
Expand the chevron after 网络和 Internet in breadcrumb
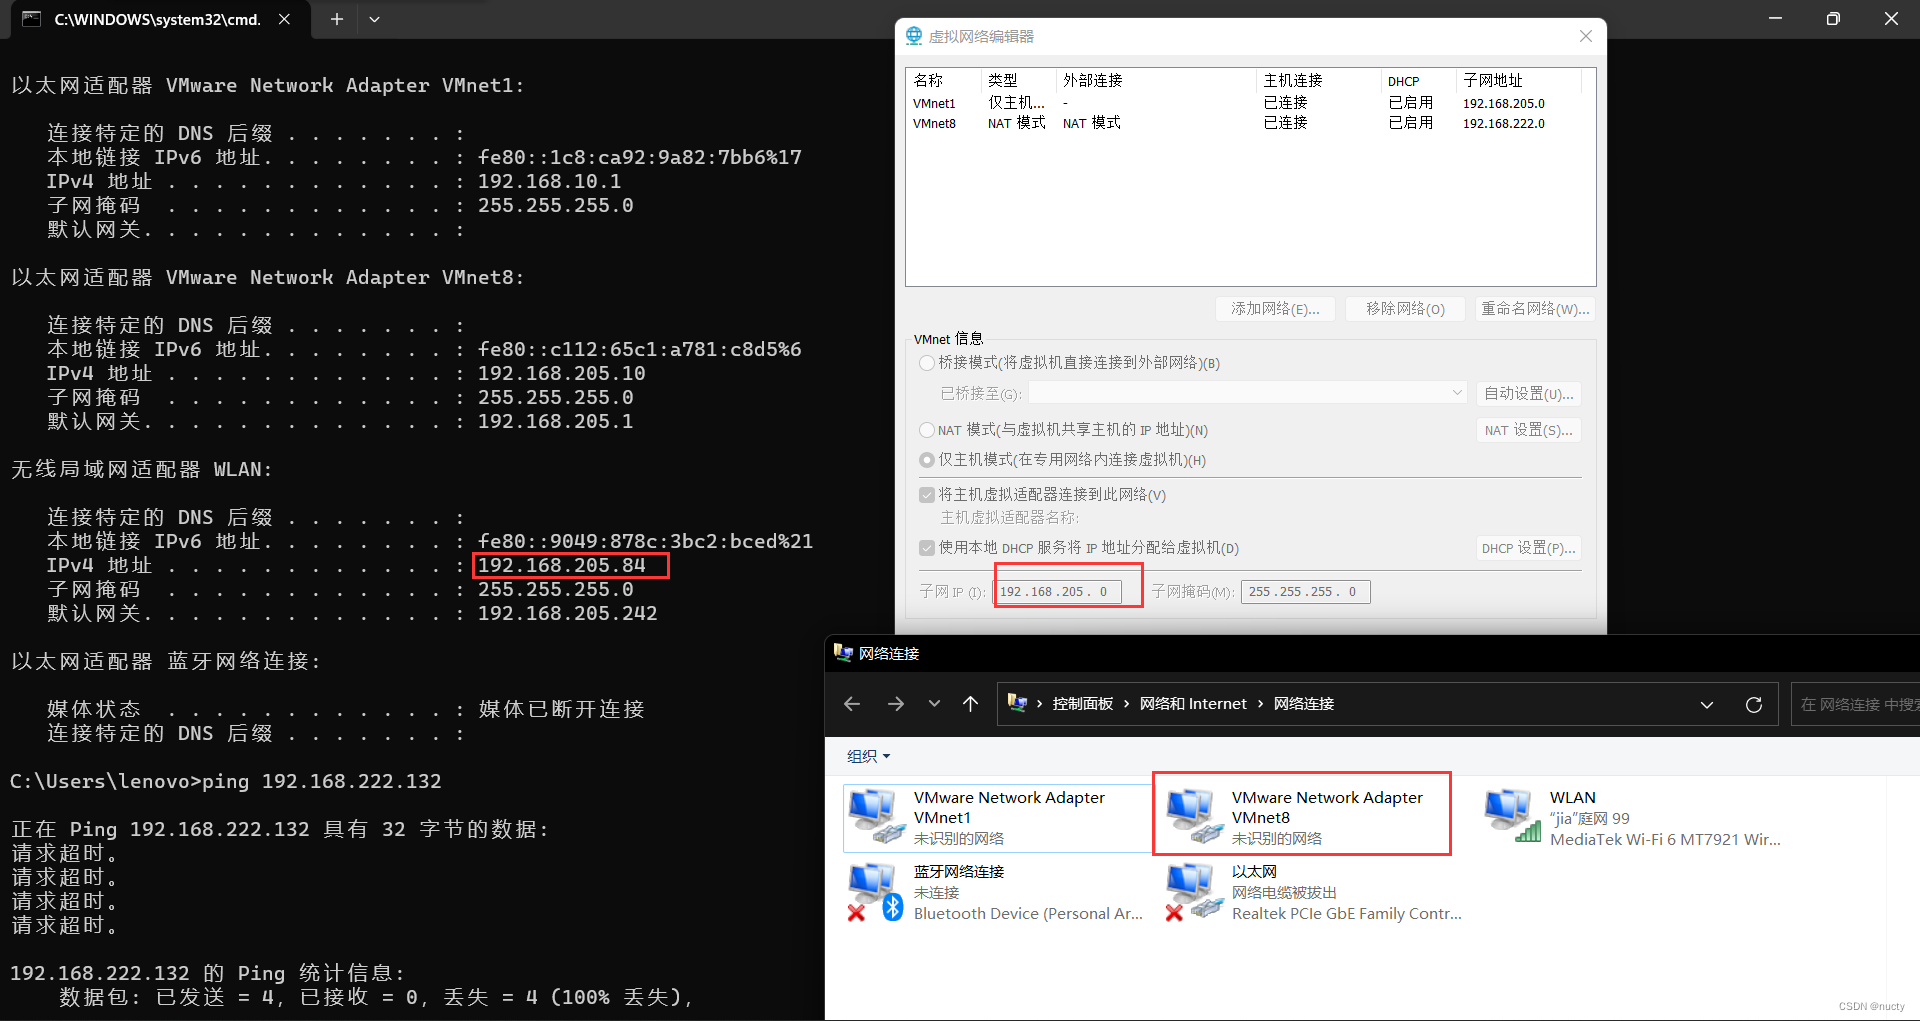pos(1260,704)
